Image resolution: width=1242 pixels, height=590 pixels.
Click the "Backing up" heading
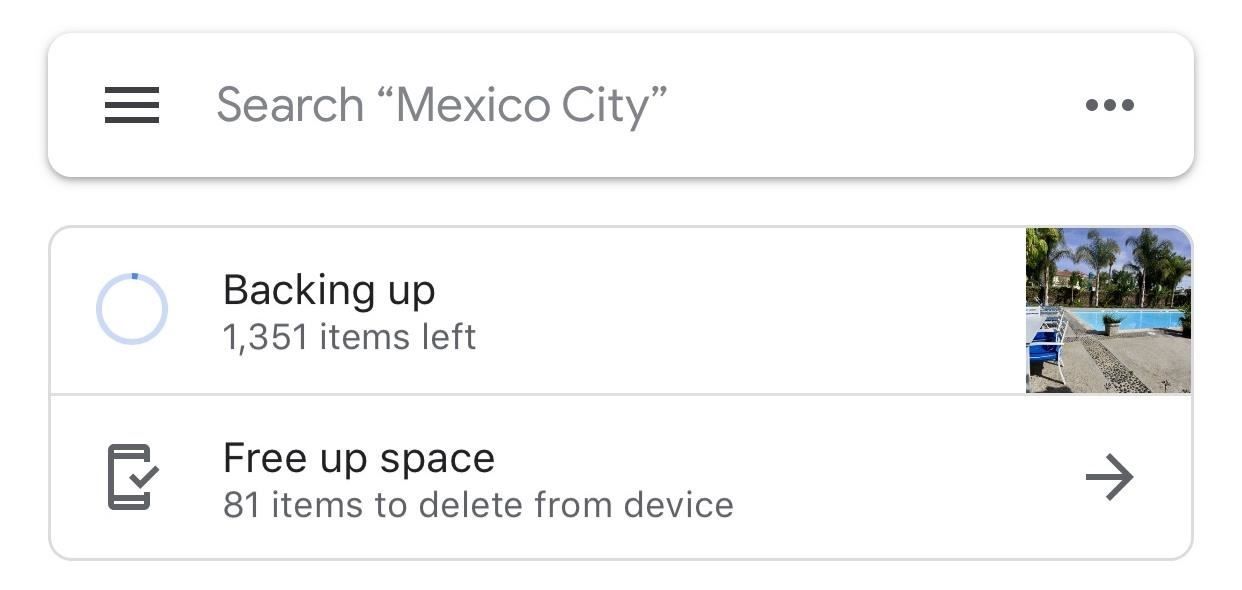tap(329, 290)
